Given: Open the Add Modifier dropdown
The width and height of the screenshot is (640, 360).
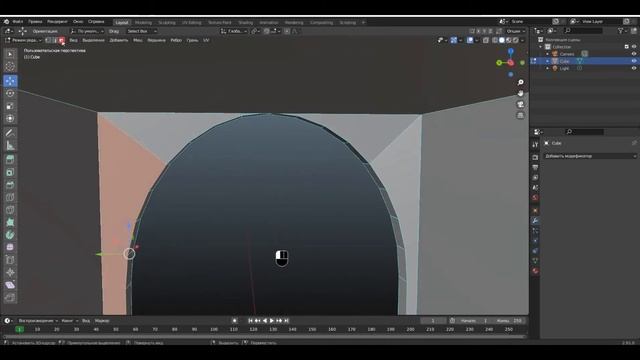Looking at the screenshot, I should click(590, 156).
